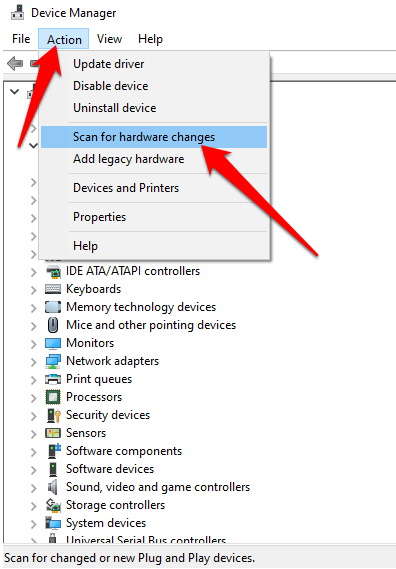Screen dimensions: 396x569
Task: Click the back arrow toolbar icon
Action: tap(15, 64)
